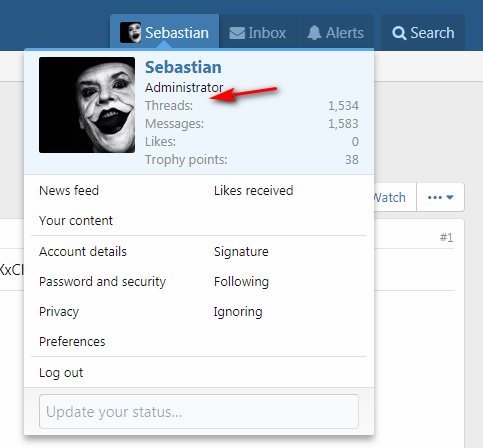View the Ignoring list
Image resolution: width=483 pixels, height=448 pixels.
pyautogui.click(x=238, y=312)
